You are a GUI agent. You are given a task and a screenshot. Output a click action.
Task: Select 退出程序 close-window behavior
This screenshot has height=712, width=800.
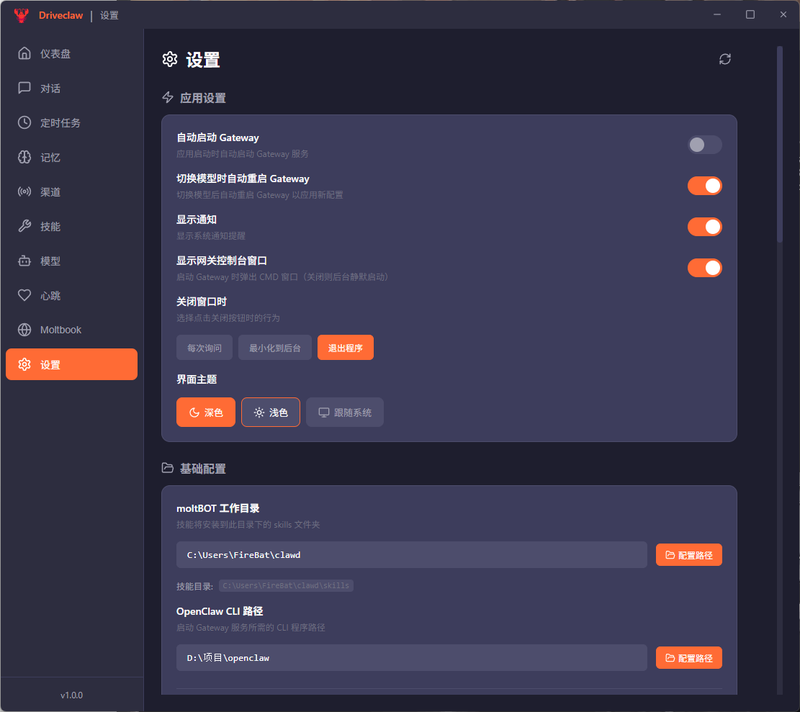pyautogui.click(x=345, y=348)
